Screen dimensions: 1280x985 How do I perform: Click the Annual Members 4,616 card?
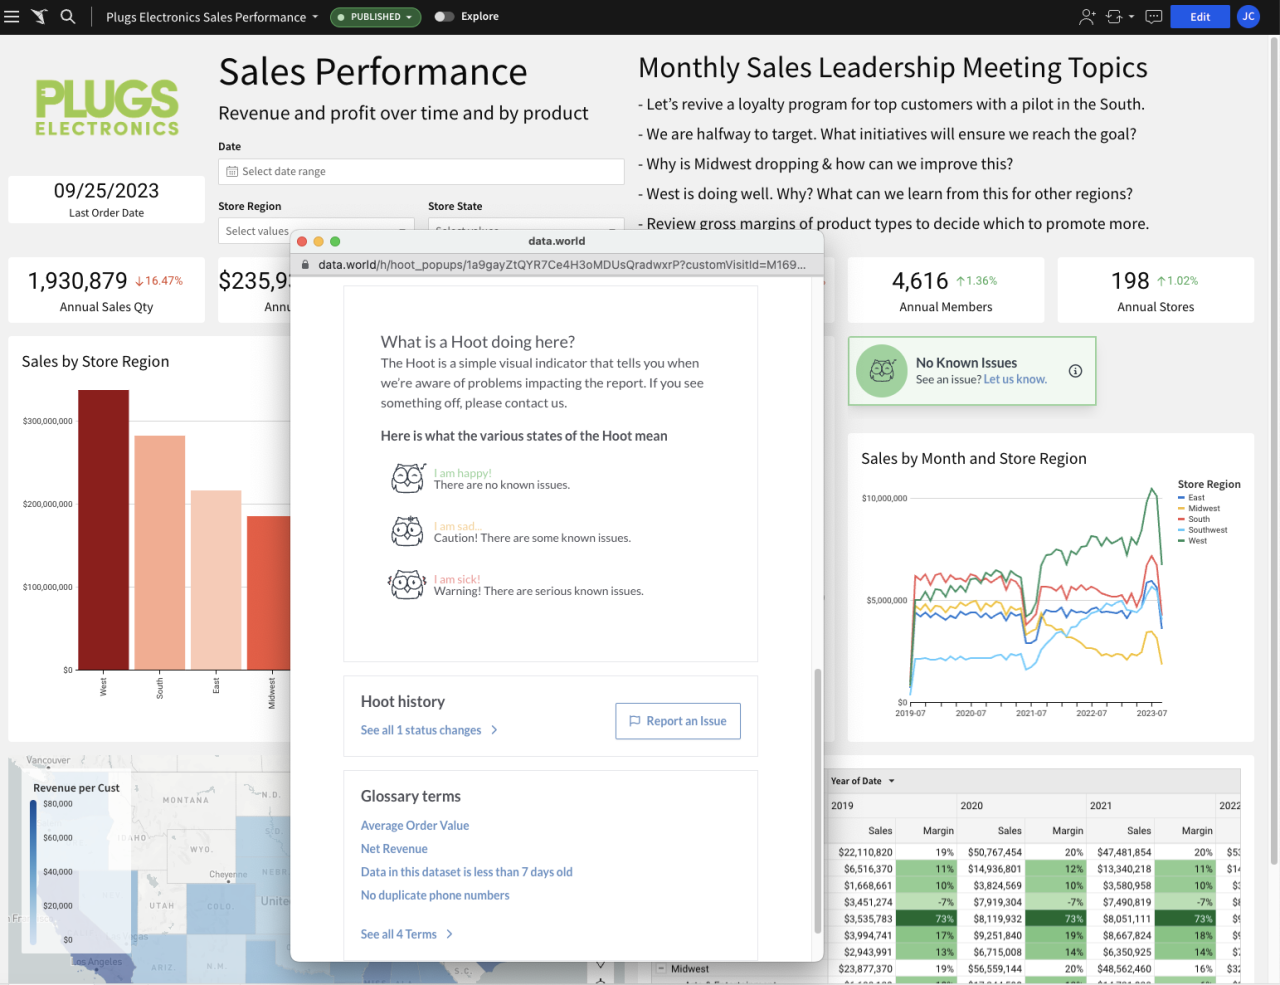click(946, 290)
